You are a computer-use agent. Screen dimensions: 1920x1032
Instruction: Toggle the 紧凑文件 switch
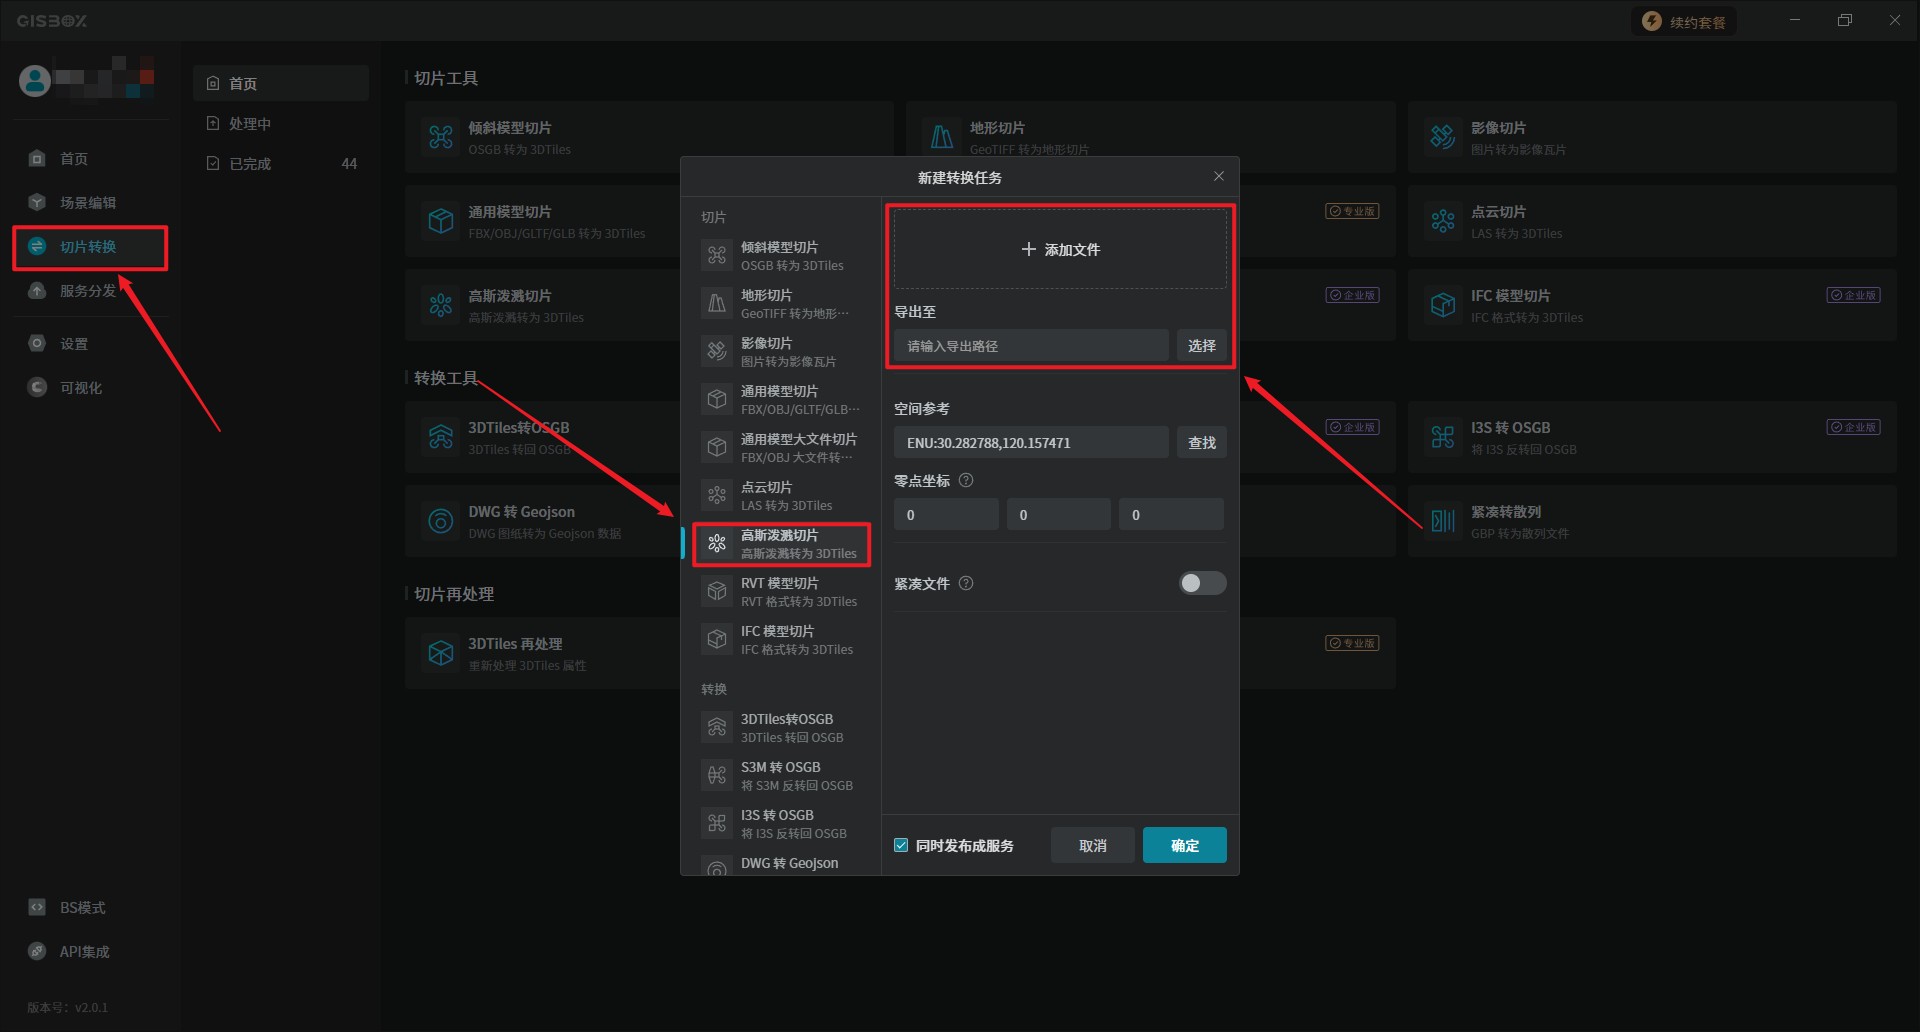[1201, 583]
